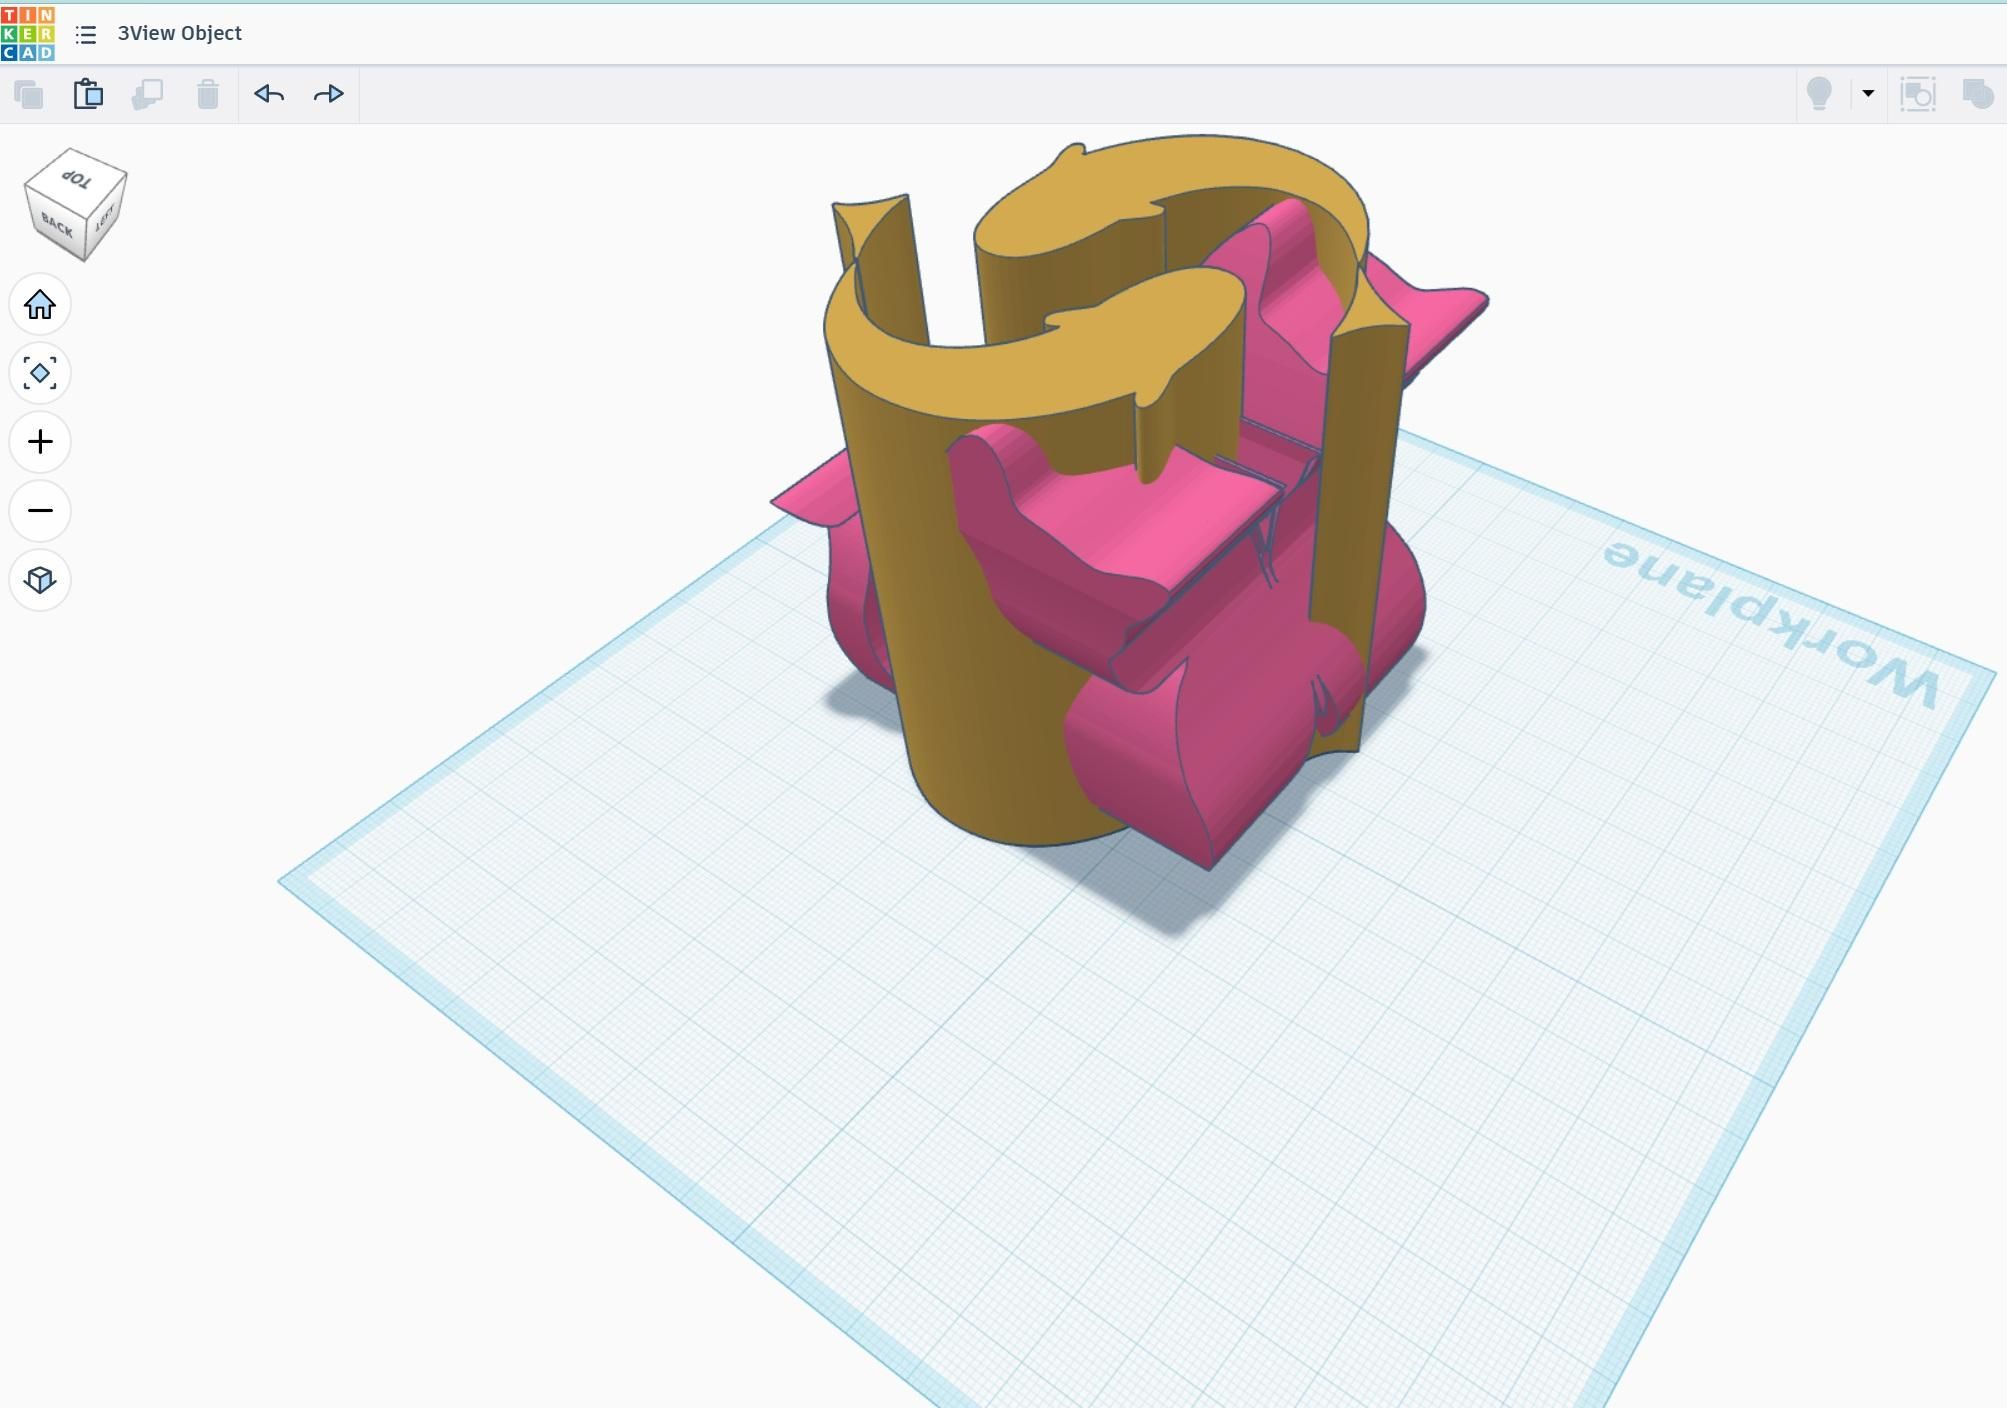Toggle the Show all light bulb icon
2007x1408 pixels.
1819,94
